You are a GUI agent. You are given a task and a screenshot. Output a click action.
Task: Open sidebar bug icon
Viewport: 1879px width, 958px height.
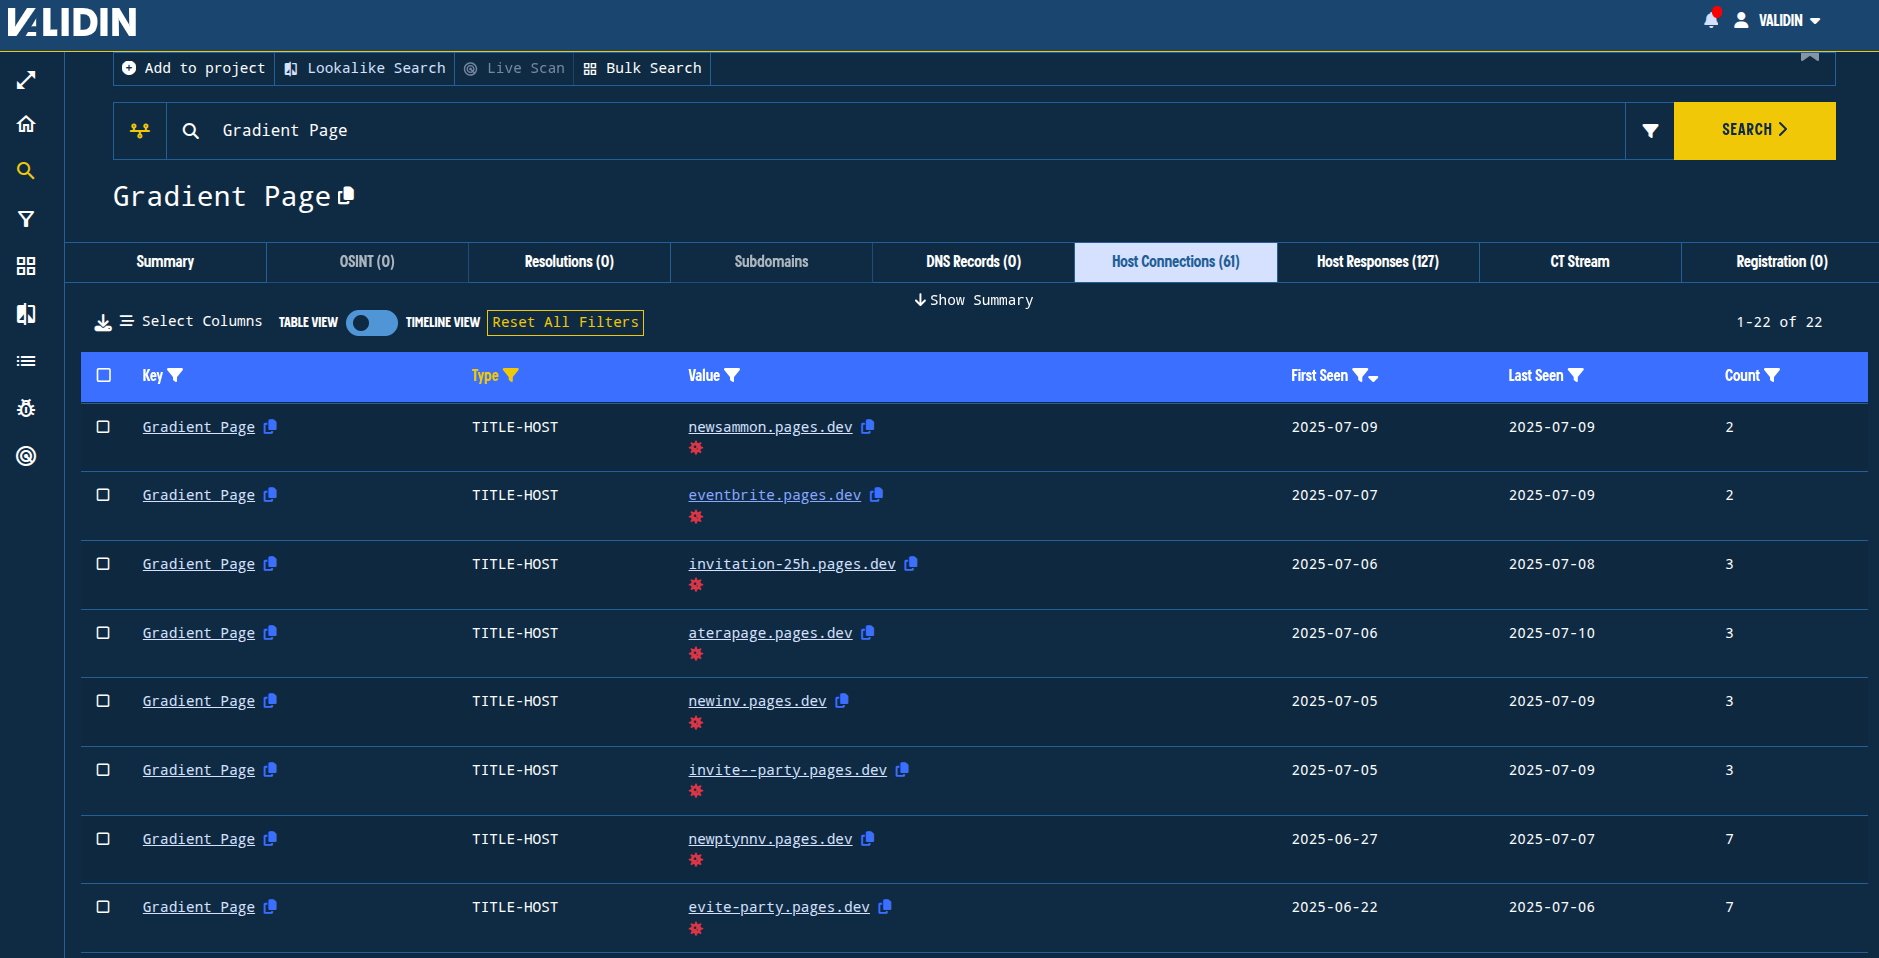click(26, 408)
